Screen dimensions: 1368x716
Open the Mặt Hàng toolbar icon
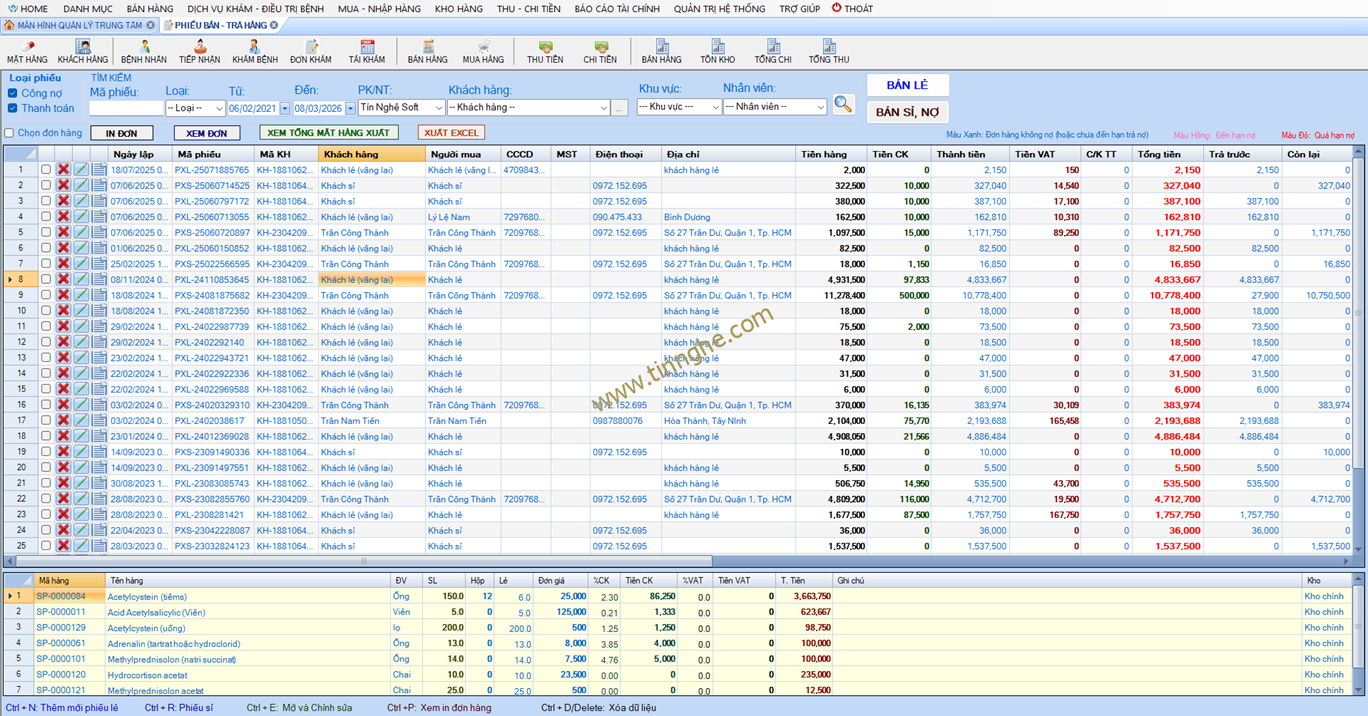[27, 52]
